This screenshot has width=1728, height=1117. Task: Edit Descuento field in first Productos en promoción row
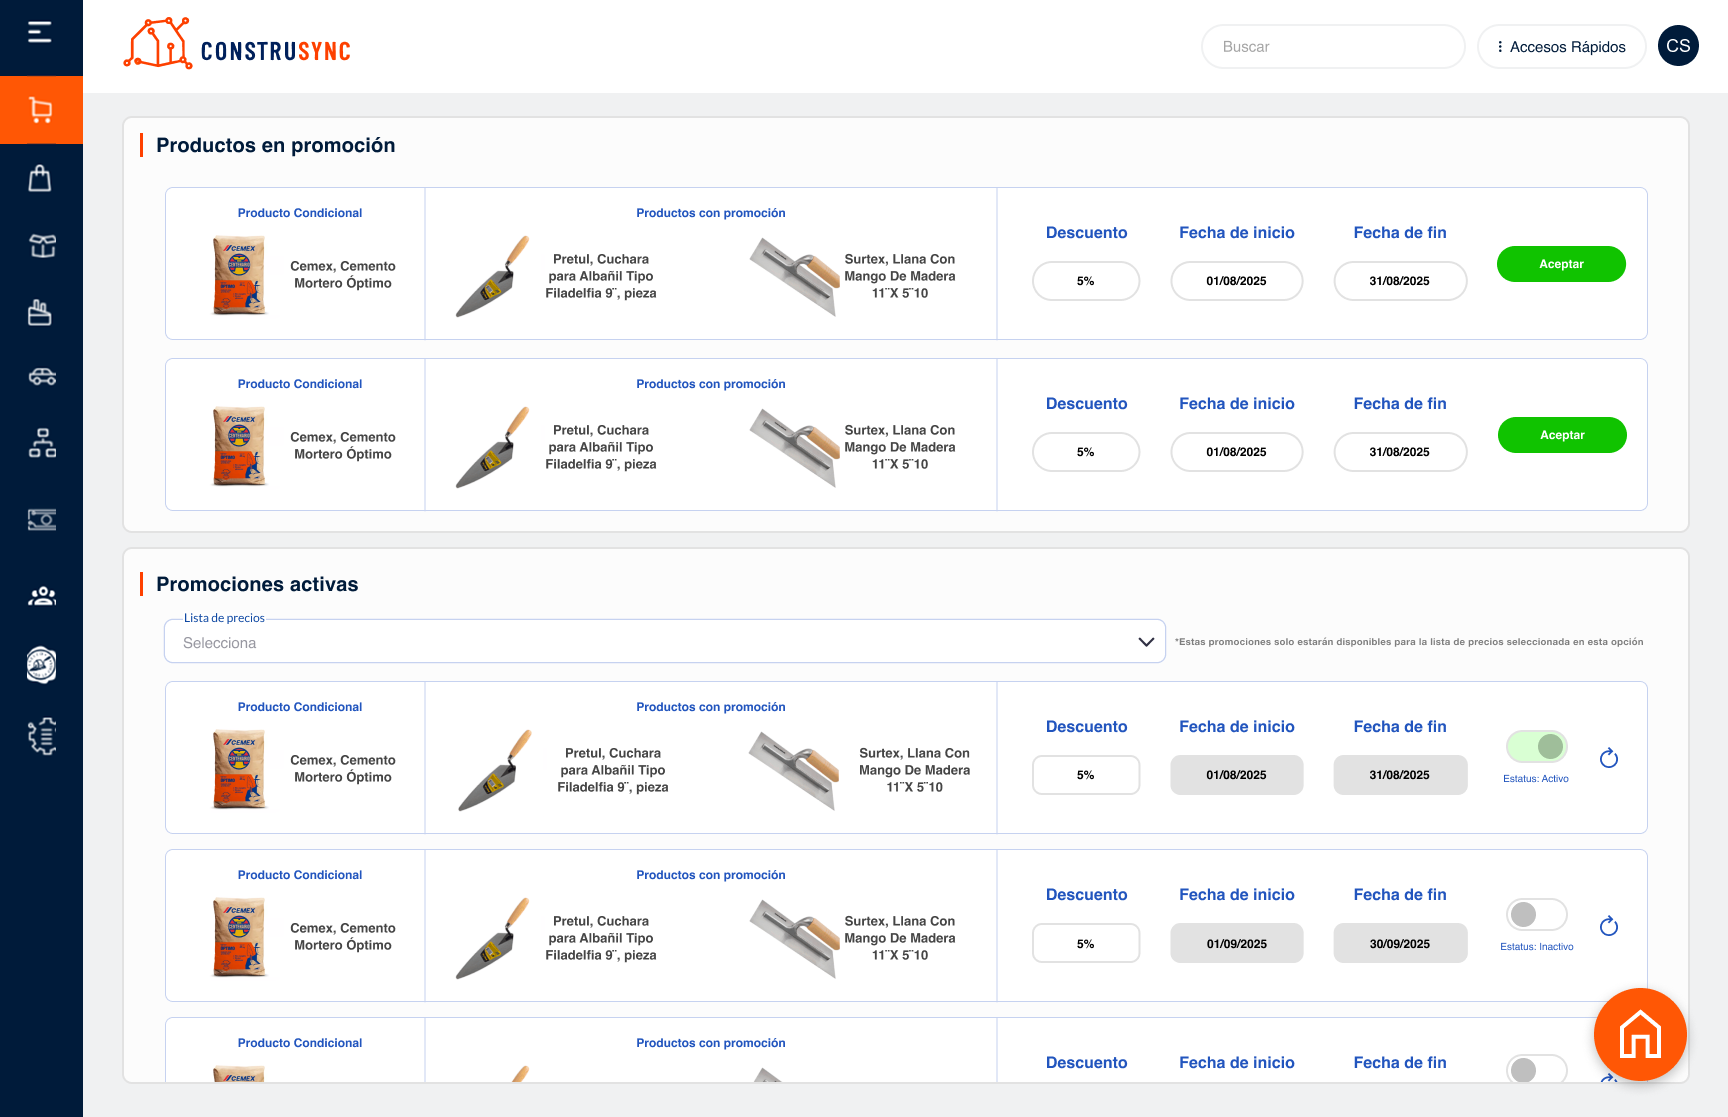coord(1086,281)
